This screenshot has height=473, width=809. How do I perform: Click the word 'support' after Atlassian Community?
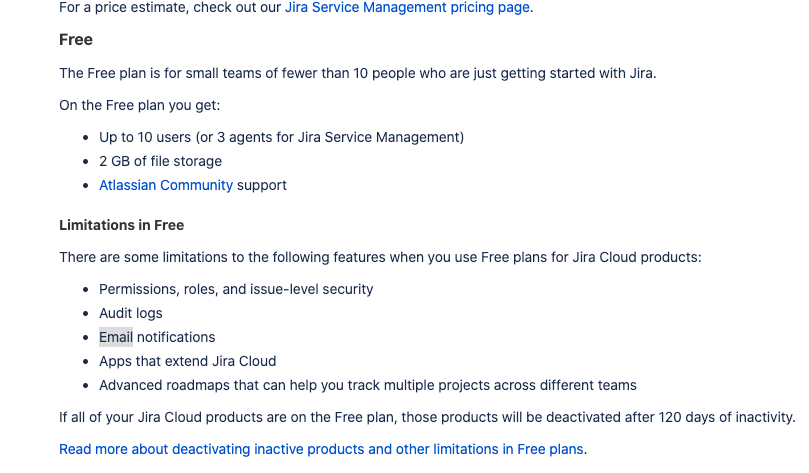tap(262, 185)
